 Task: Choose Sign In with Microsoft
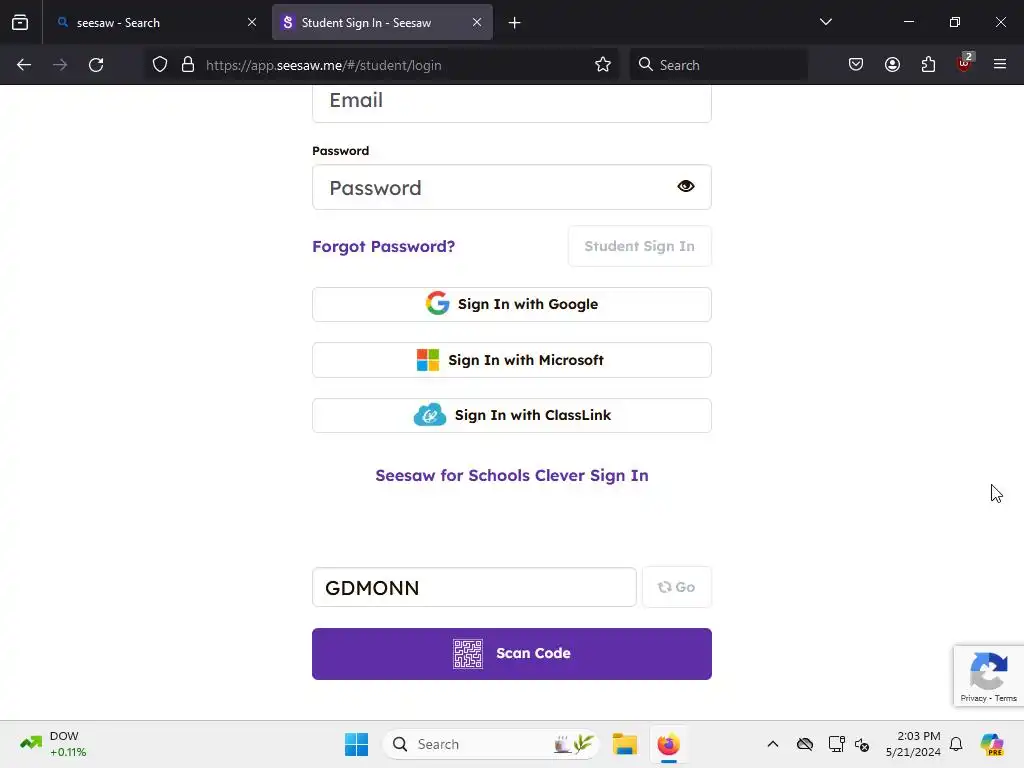pyautogui.click(x=512, y=360)
